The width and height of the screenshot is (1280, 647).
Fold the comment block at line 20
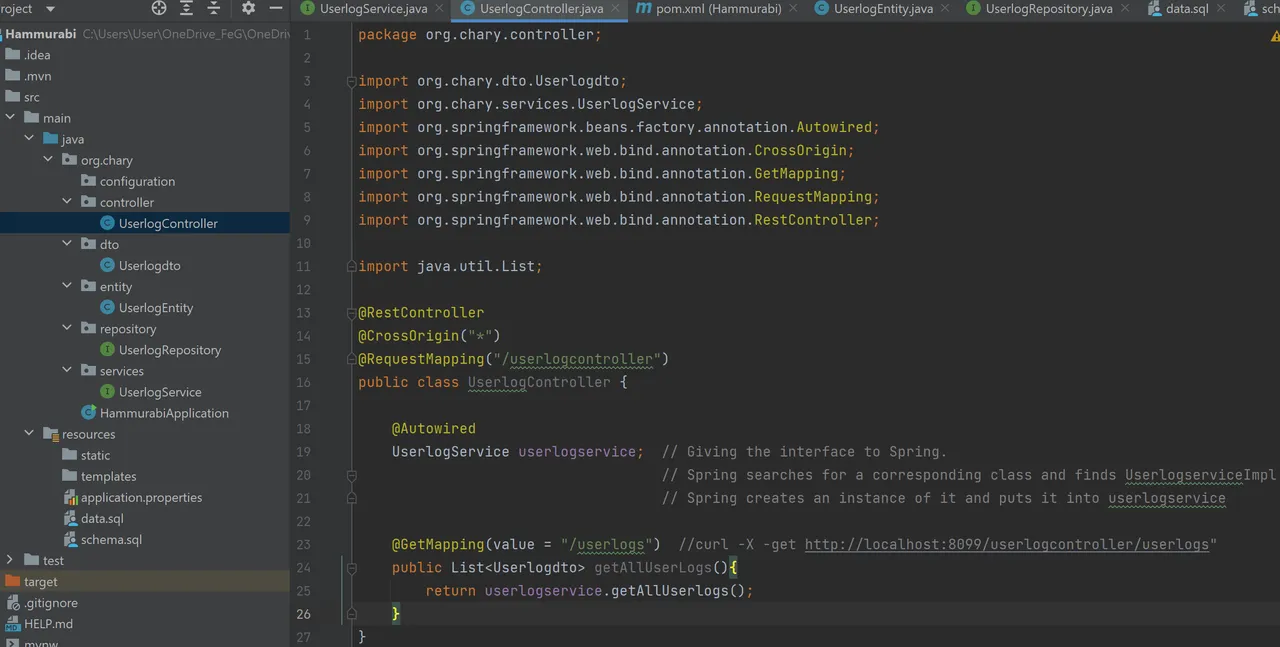coord(351,475)
